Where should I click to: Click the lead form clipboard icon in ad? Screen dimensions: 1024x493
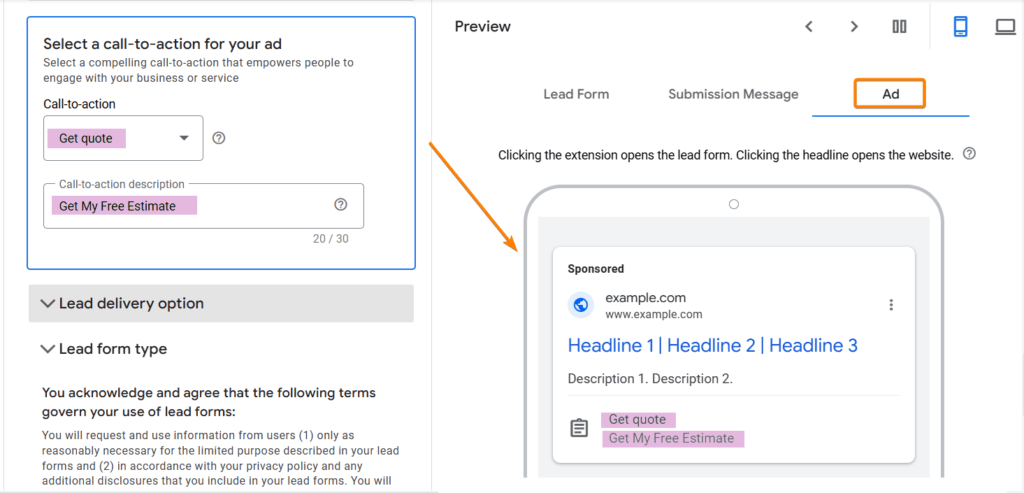[579, 429]
